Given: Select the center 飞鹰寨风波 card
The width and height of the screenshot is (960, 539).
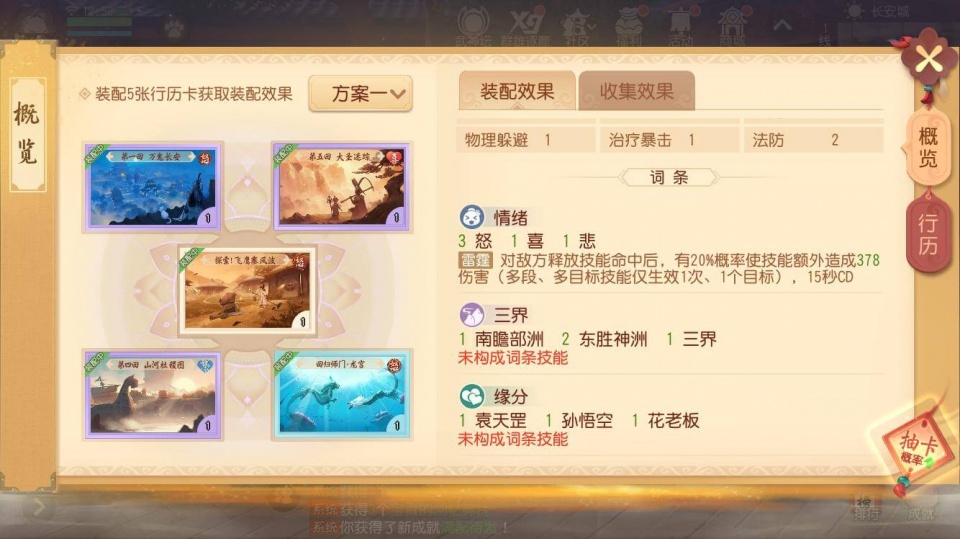Looking at the screenshot, I should click(x=247, y=291).
